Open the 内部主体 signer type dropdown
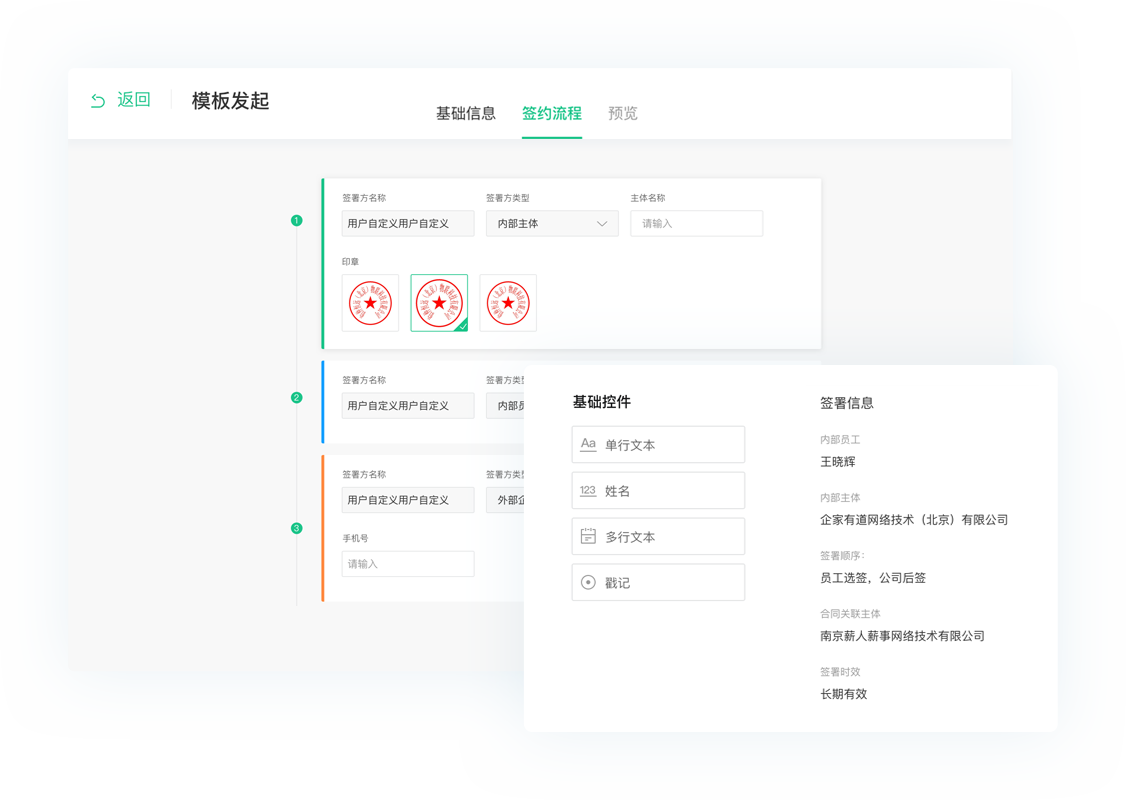1126x800 pixels. point(552,224)
